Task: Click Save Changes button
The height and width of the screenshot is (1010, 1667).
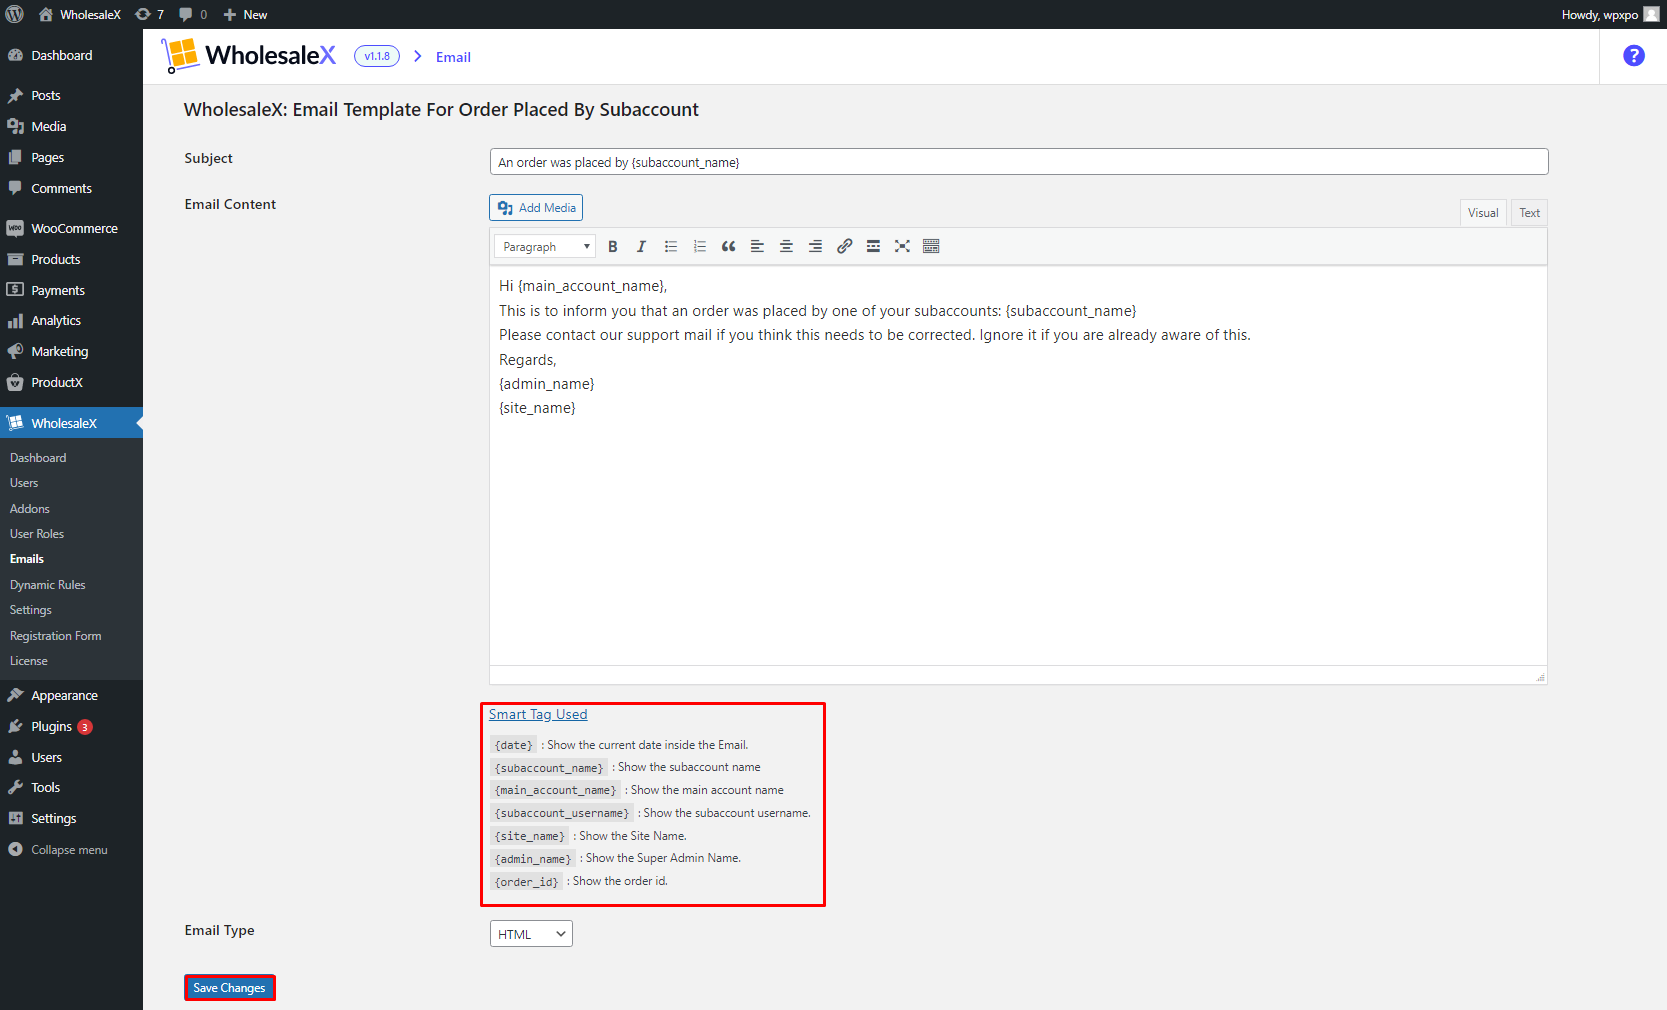Action: (x=229, y=988)
